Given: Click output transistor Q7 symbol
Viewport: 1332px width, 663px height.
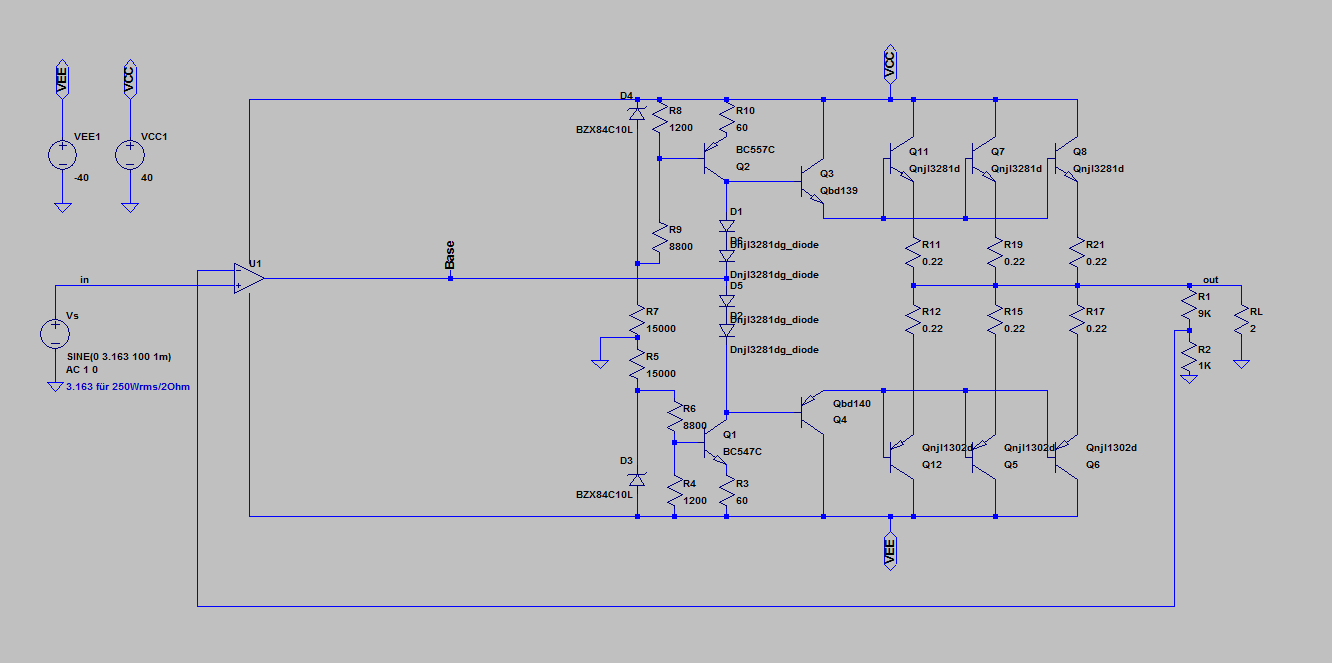Looking at the screenshot, I should 983,158.
